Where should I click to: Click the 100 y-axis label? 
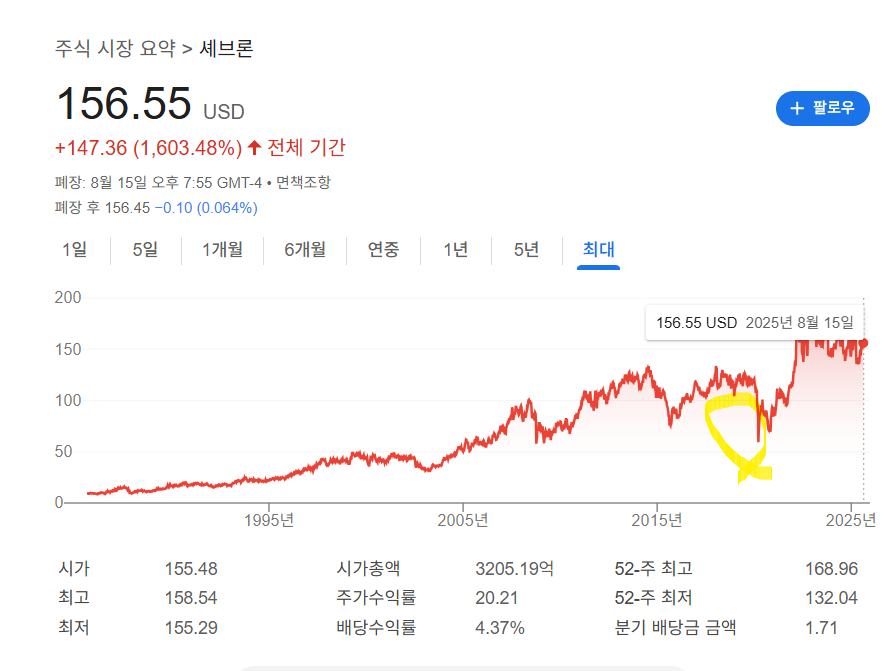(x=68, y=400)
